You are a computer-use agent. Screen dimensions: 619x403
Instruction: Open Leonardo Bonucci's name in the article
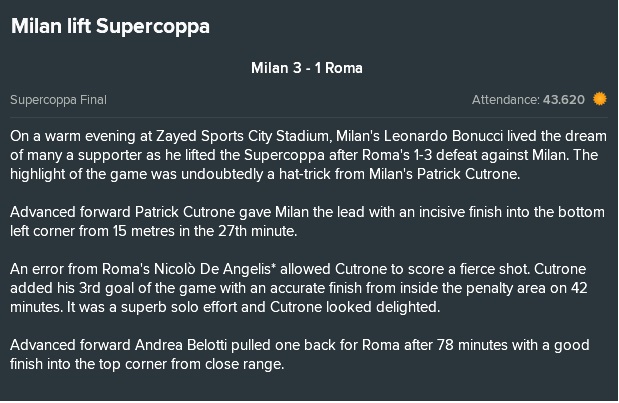pyautogui.click(x=443, y=136)
